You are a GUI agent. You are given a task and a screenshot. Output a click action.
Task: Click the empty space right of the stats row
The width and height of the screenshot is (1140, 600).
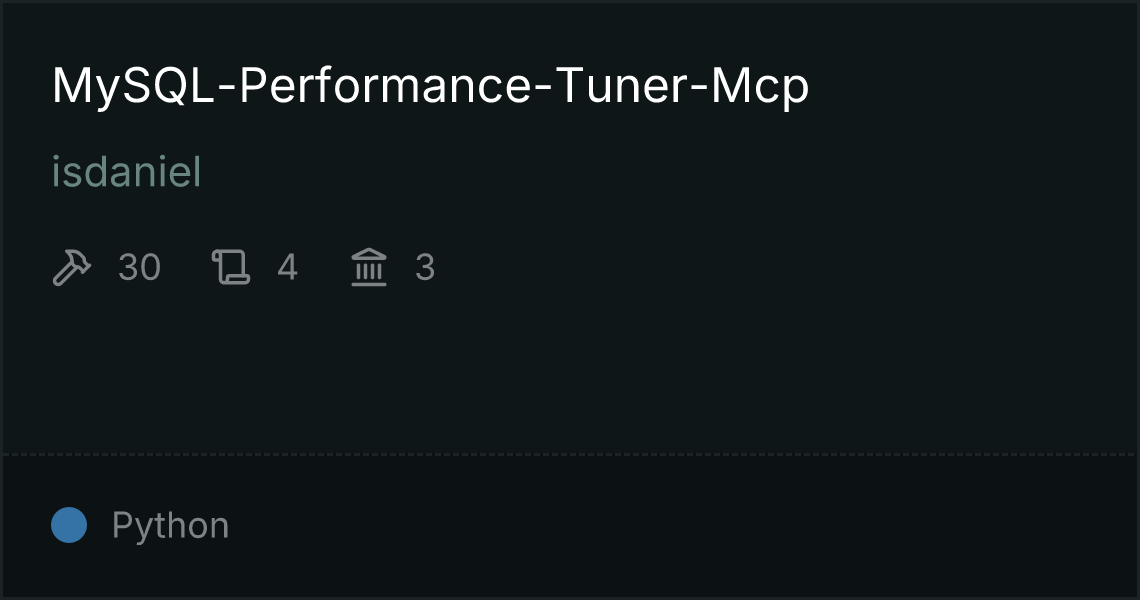point(780,268)
